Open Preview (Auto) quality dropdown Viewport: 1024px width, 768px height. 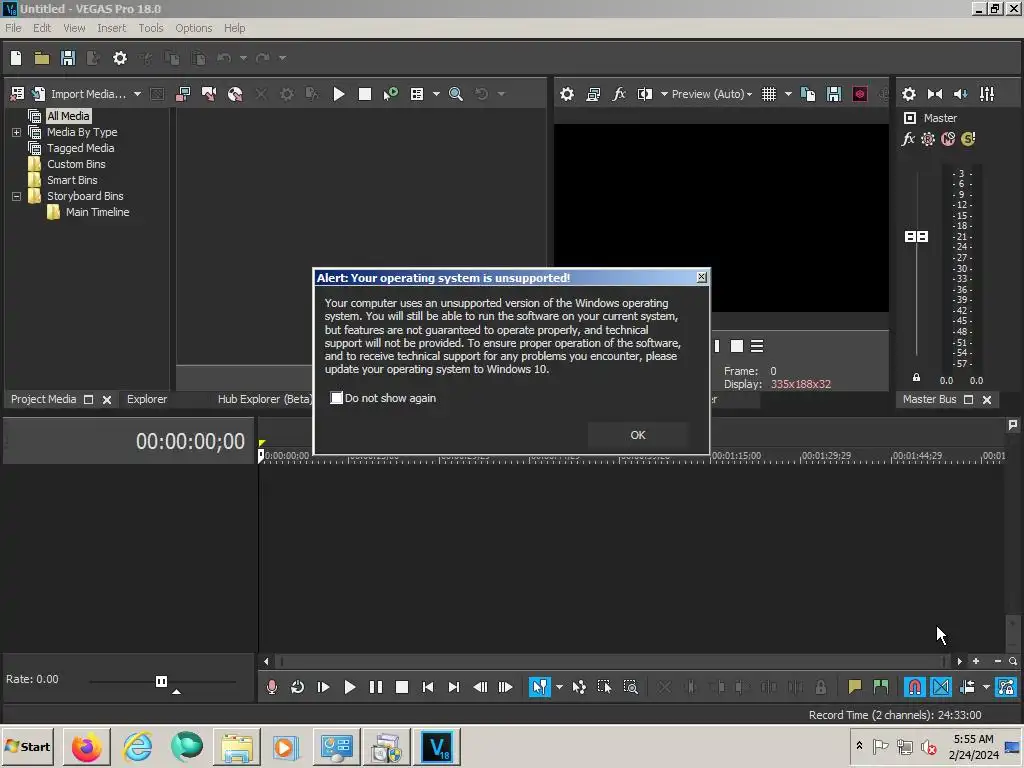click(x=712, y=94)
